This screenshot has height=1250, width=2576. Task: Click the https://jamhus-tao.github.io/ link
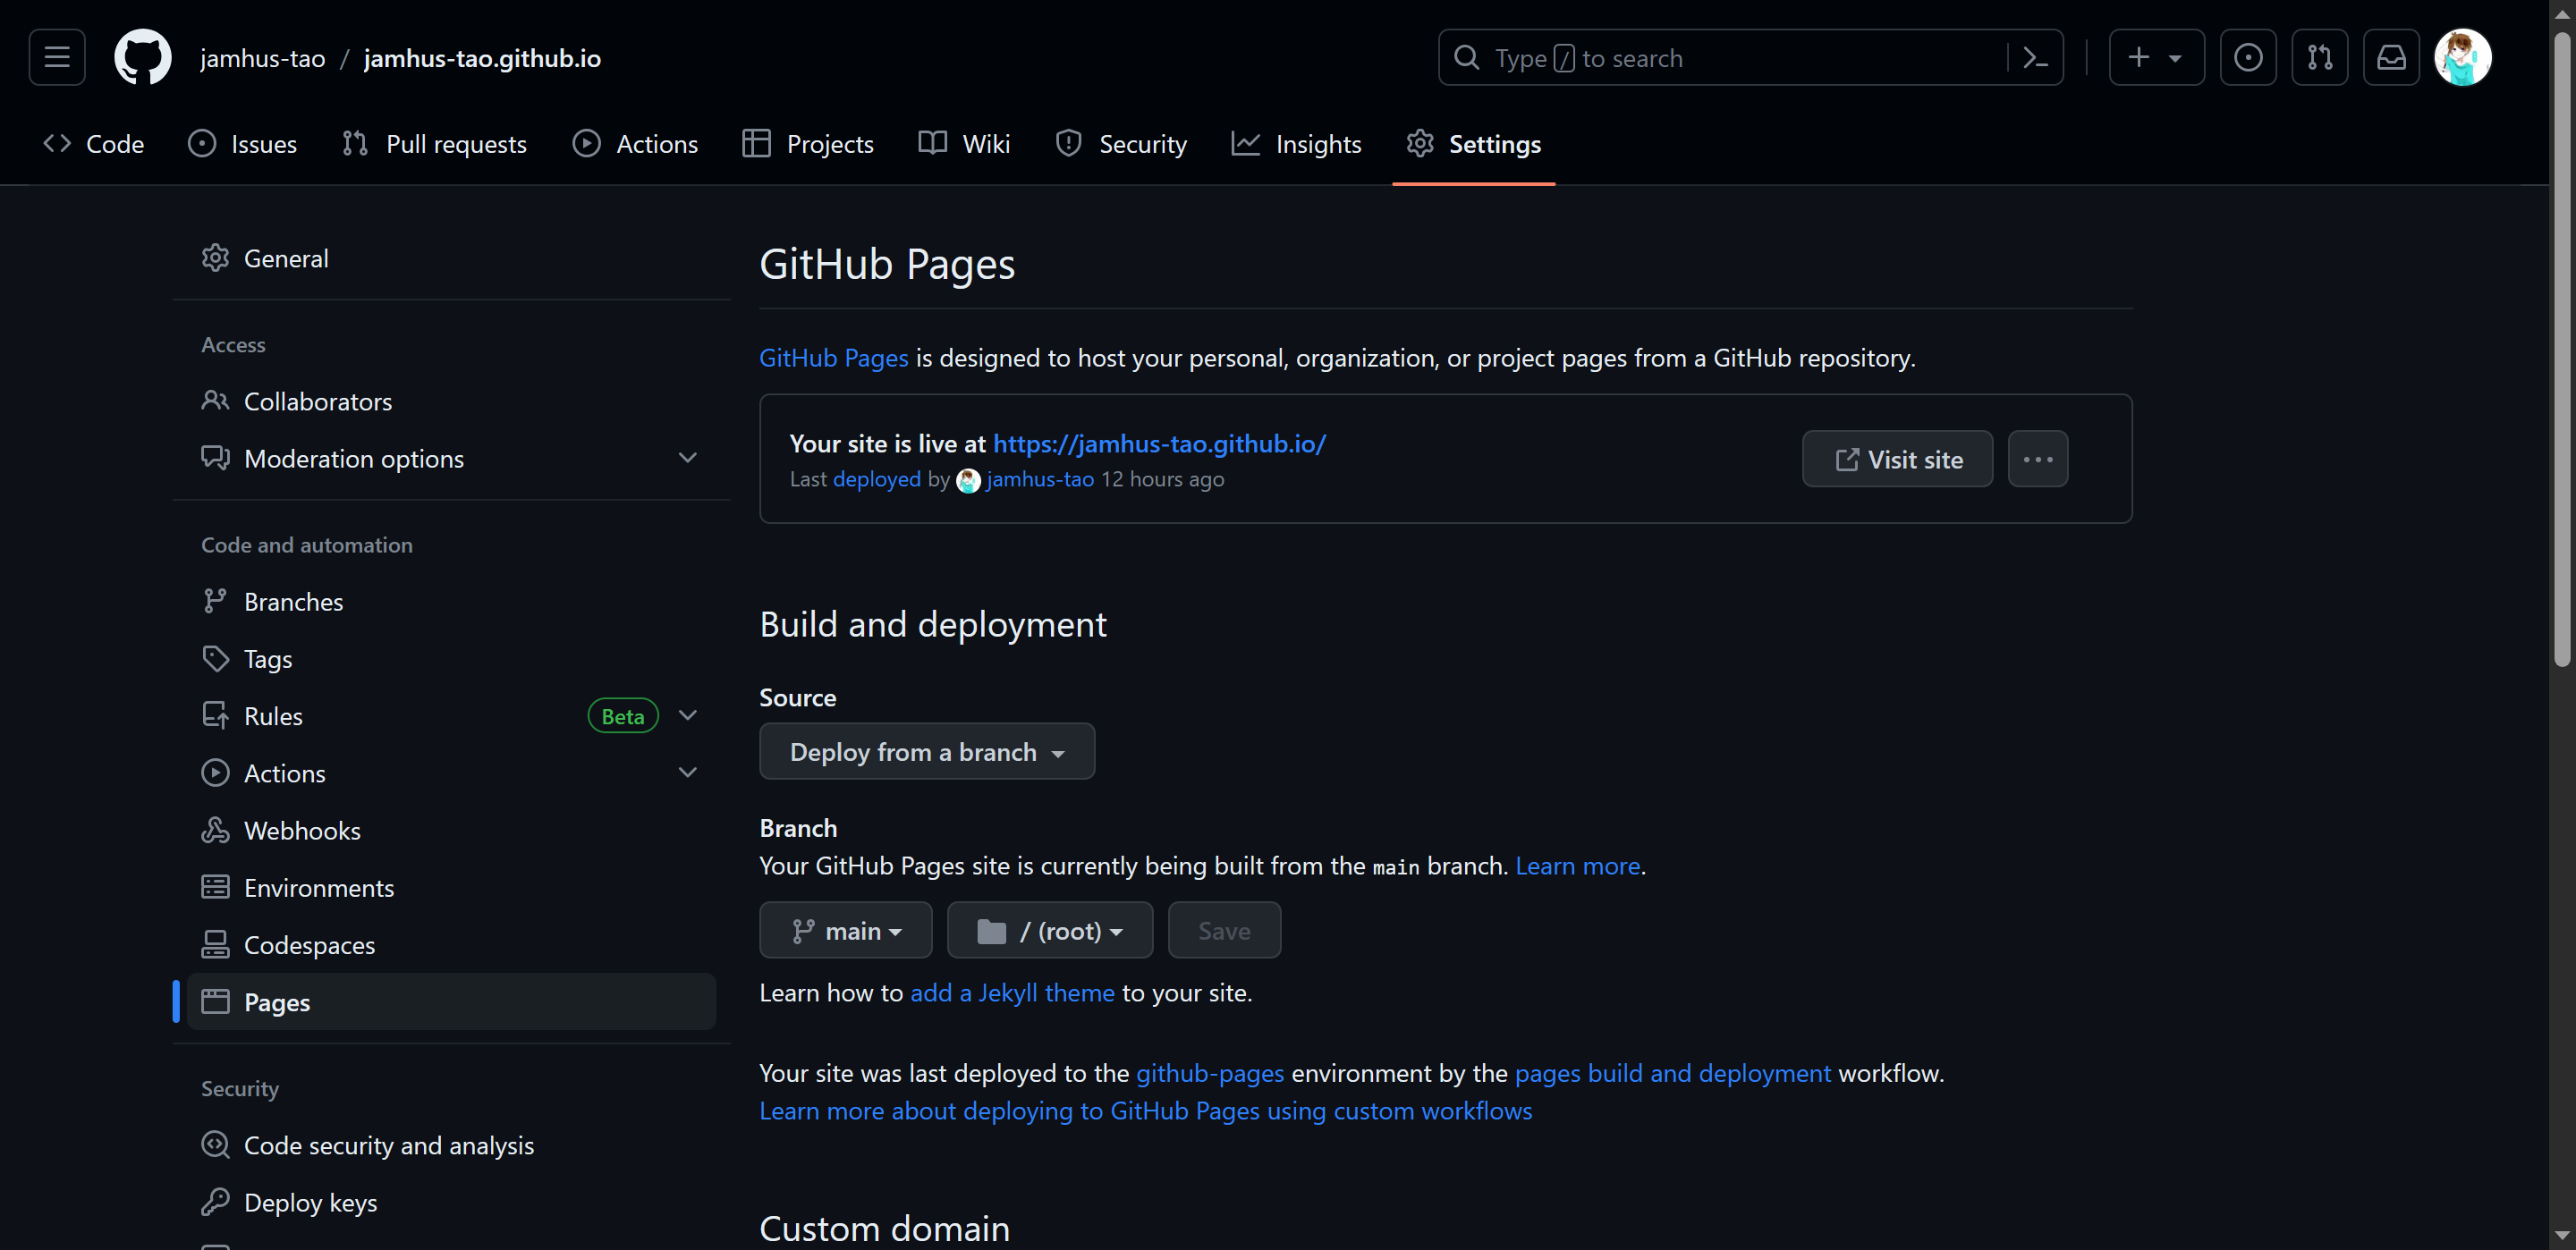pos(1158,442)
